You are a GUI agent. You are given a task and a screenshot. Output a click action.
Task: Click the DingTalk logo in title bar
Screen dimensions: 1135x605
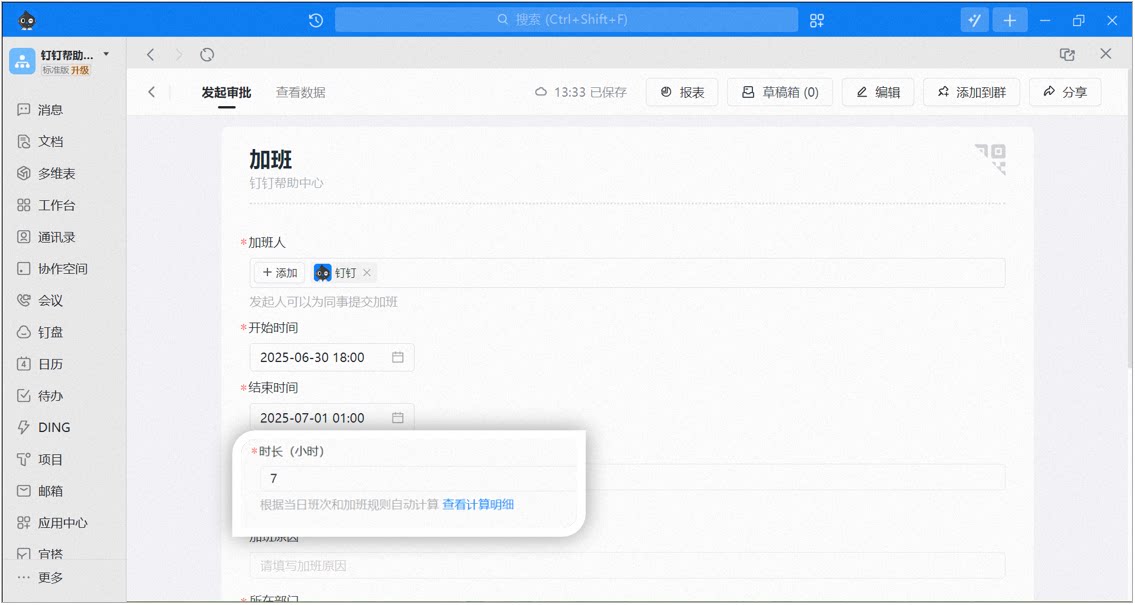coord(27,20)
